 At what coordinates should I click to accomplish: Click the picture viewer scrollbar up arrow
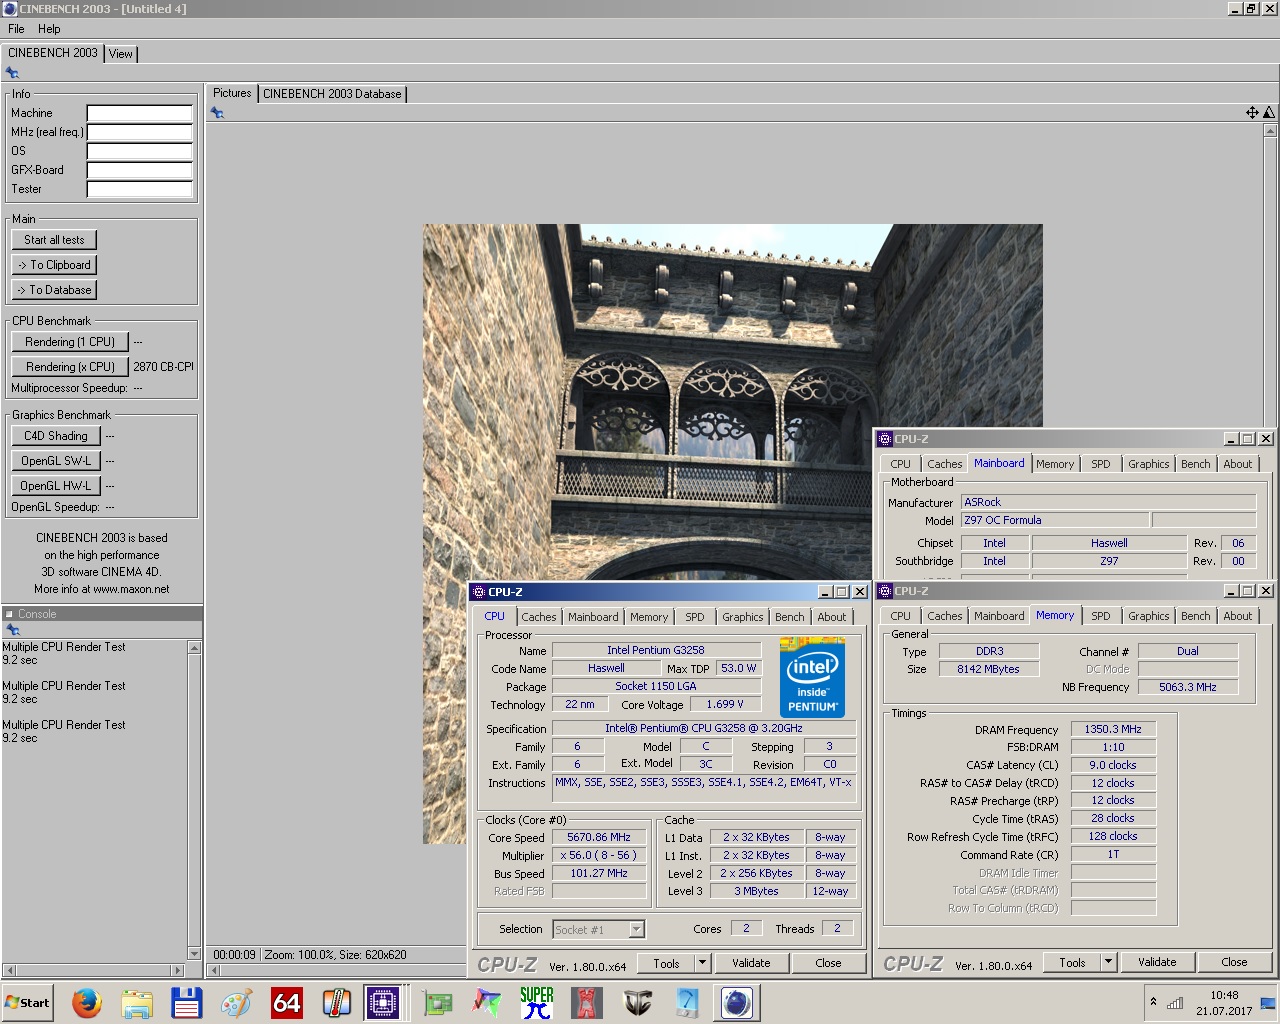coord(1271,130)
